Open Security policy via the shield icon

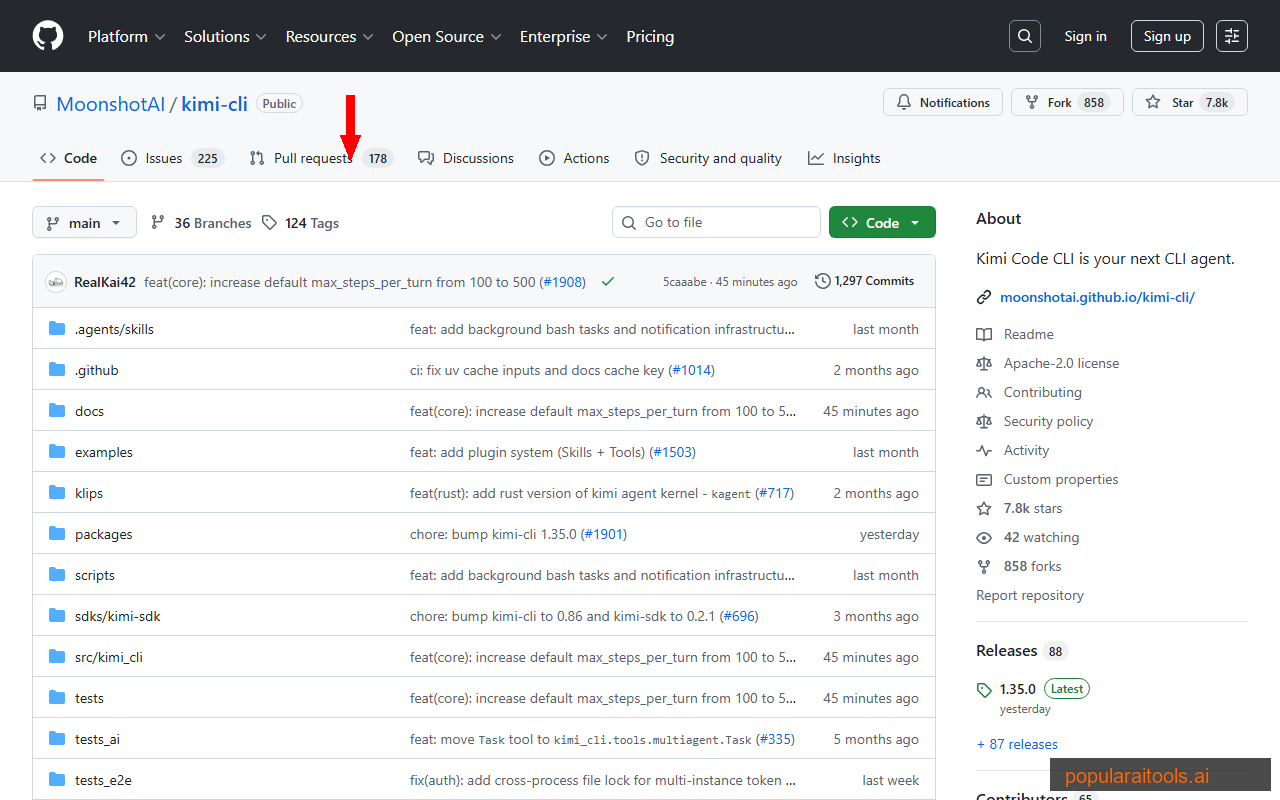(985, 421)
